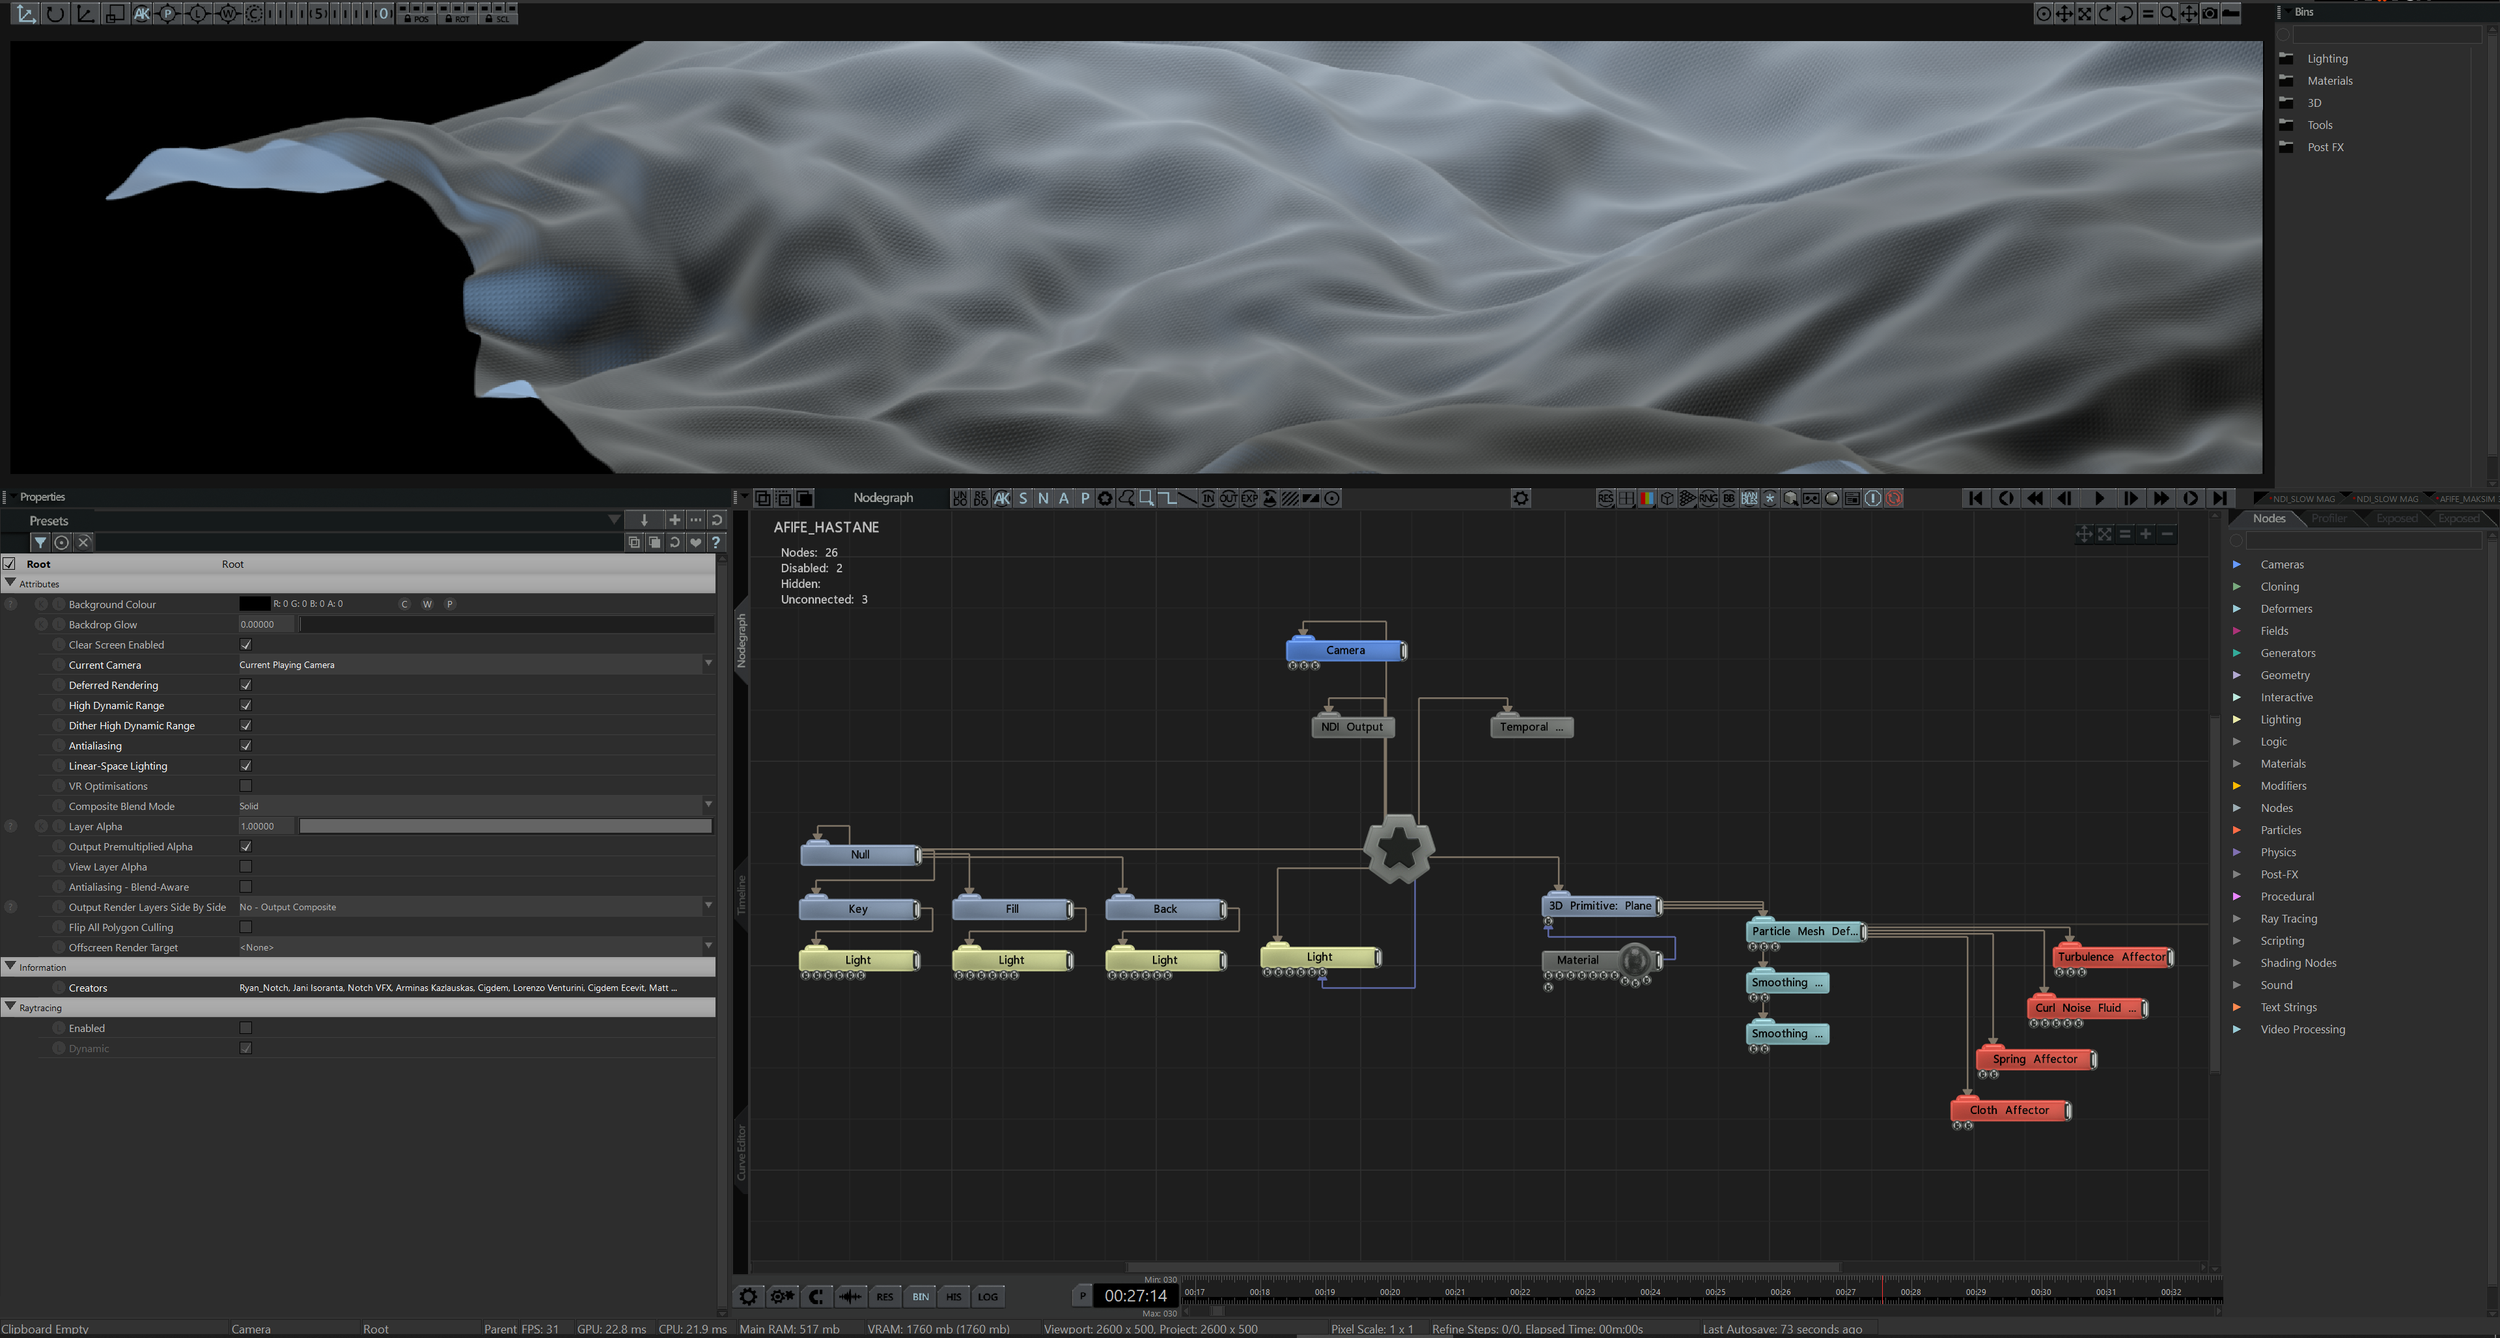The height and width of the screenshot is (1338, 2500).
Task: Uncheck Deferred Rendering checkbox
Action: [x=246, y=685]
